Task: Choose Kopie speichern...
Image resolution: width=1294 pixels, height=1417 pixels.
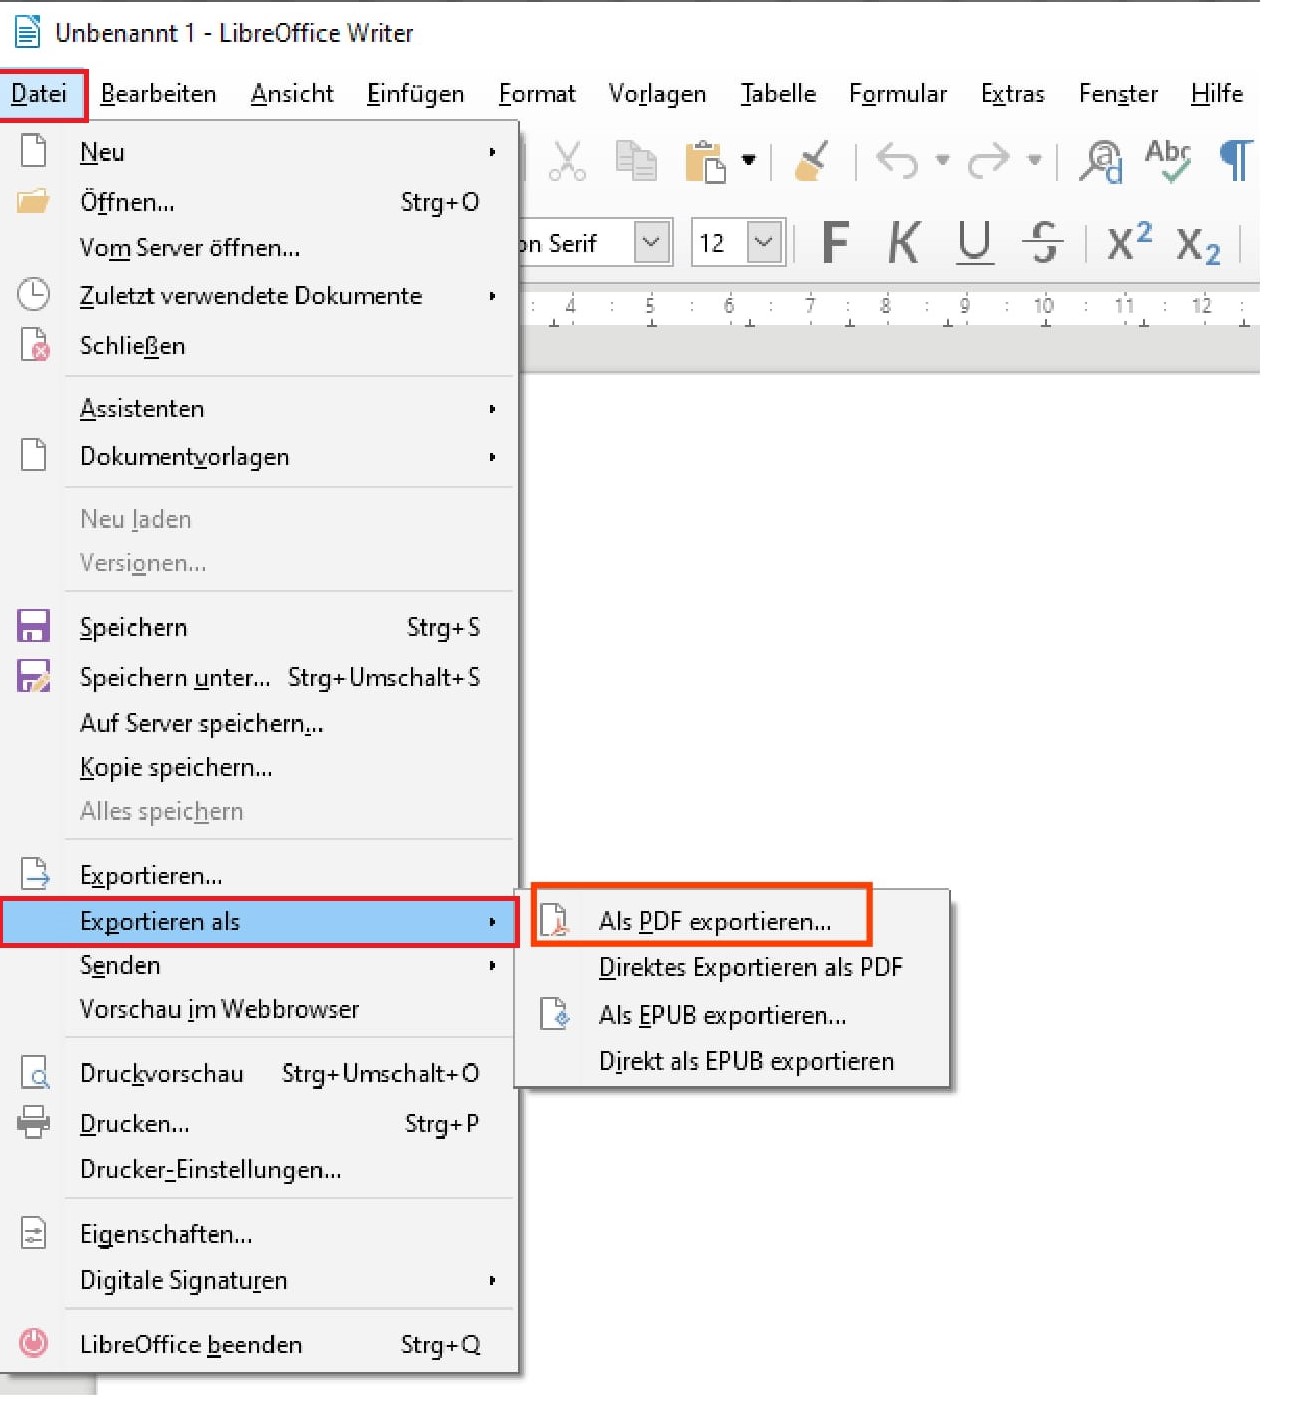Action: 259,767
